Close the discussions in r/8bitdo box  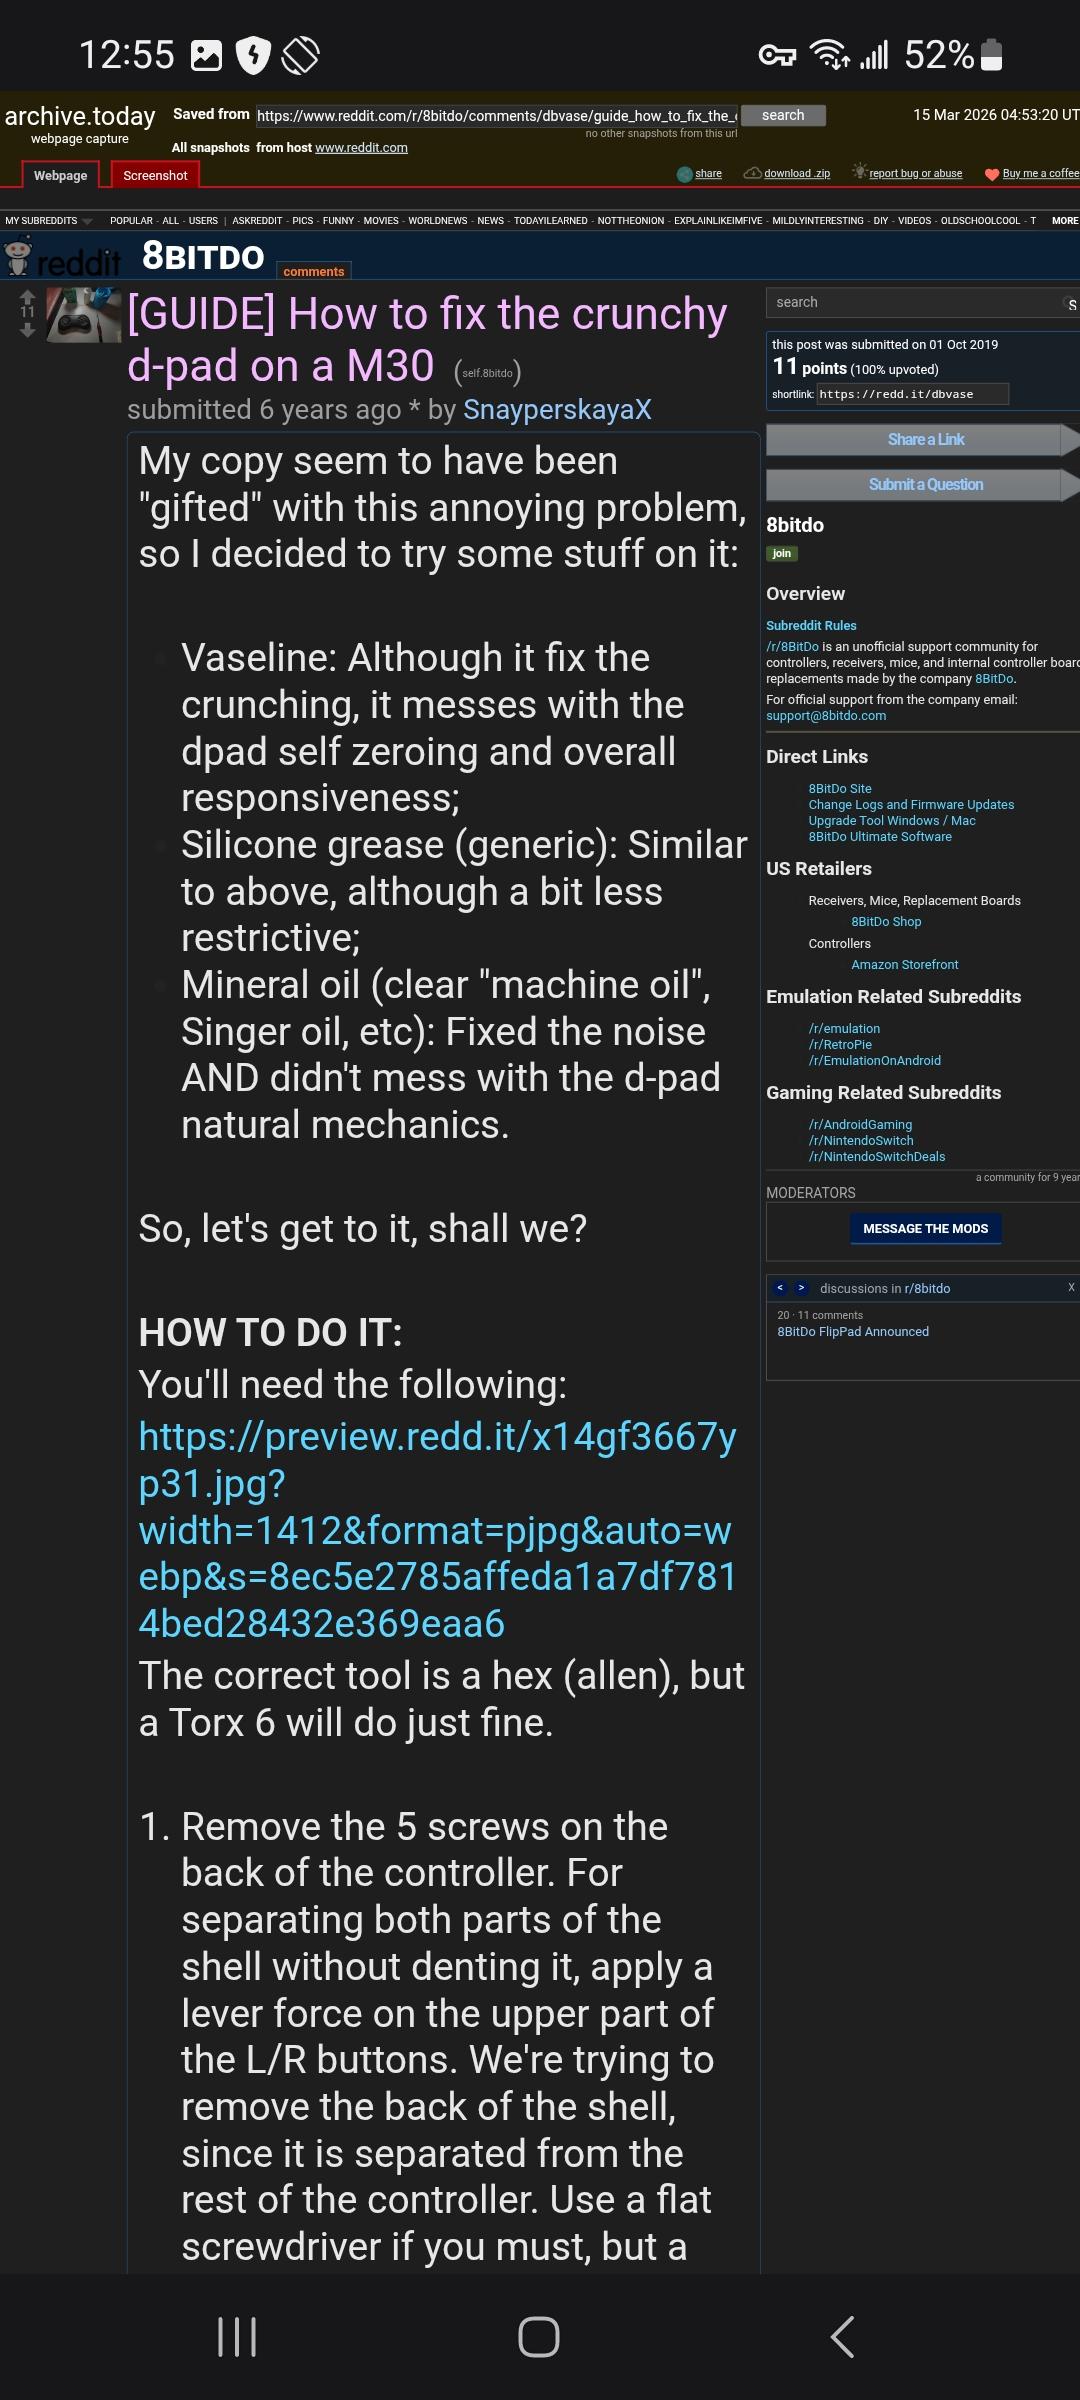tap(1071, 1287)
